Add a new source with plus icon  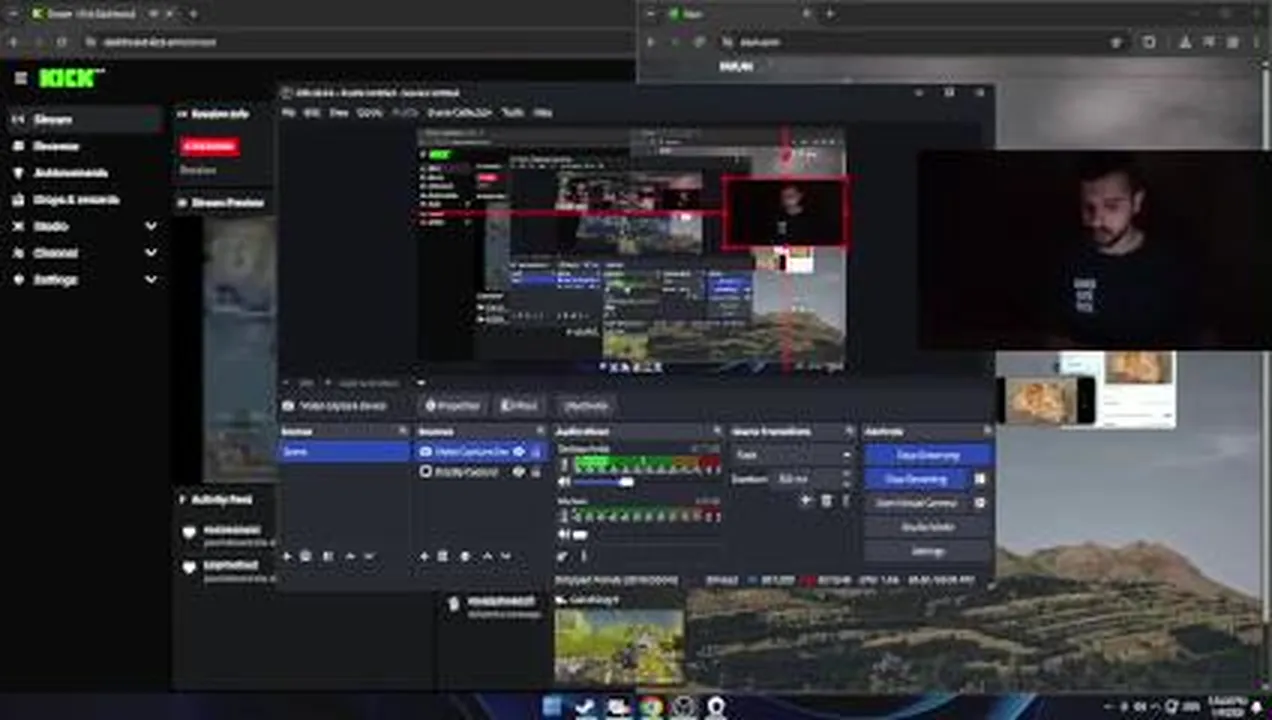(x=424, y=556)
